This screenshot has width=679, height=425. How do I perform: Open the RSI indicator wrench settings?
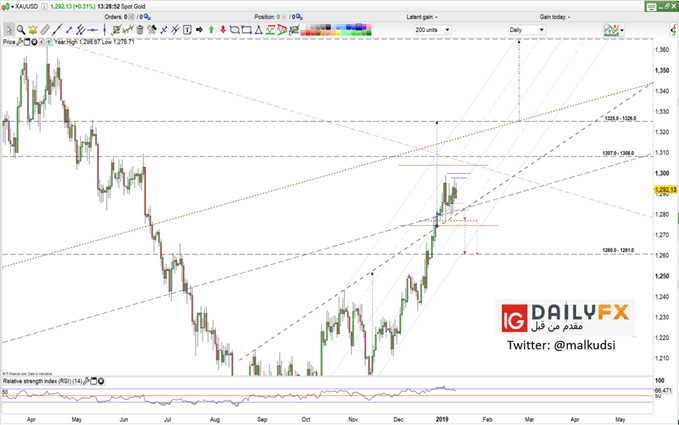pyautogui.click(x=87, y=381)
